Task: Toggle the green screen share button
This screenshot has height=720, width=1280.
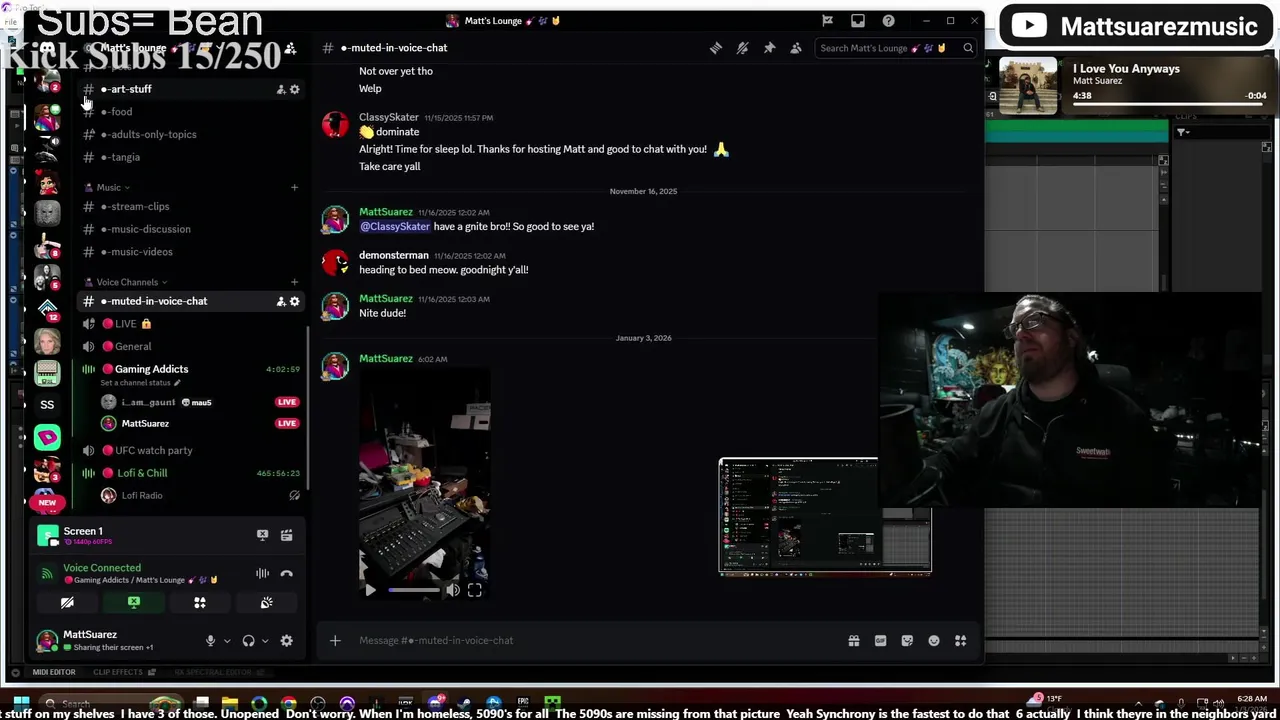Action: pos(133,602)
